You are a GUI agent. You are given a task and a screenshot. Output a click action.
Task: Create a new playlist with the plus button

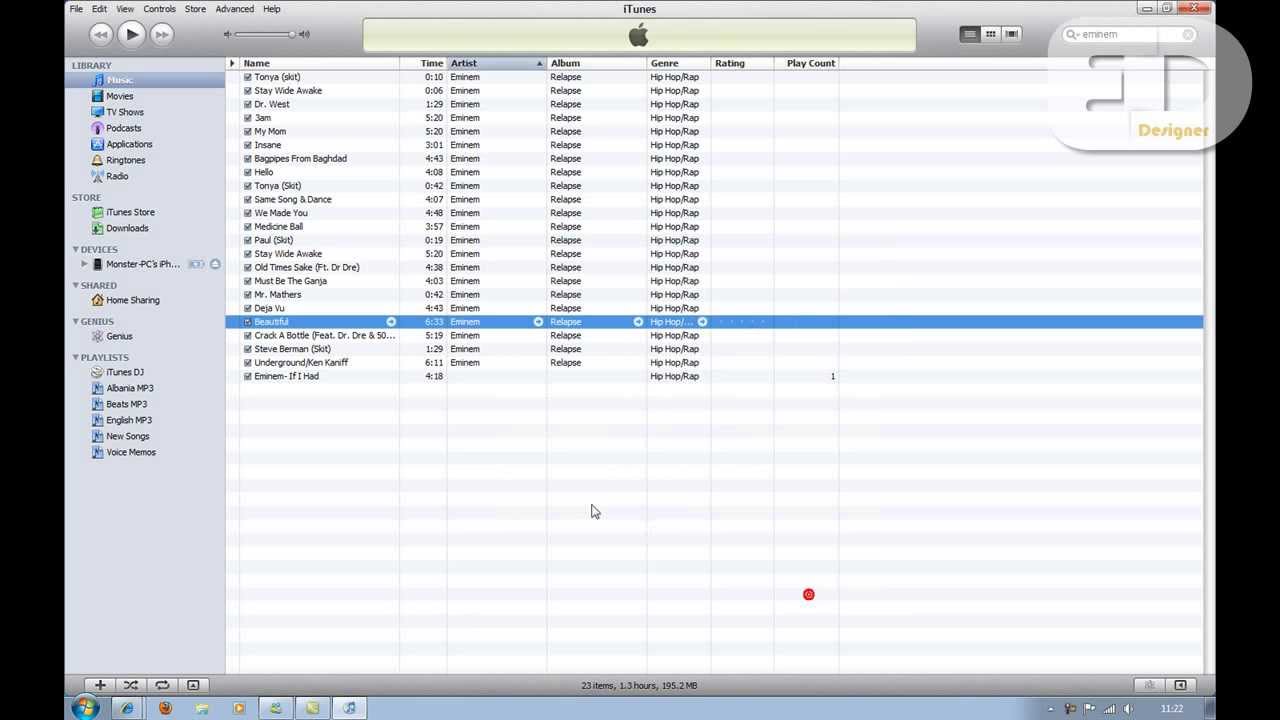point(100,685)
